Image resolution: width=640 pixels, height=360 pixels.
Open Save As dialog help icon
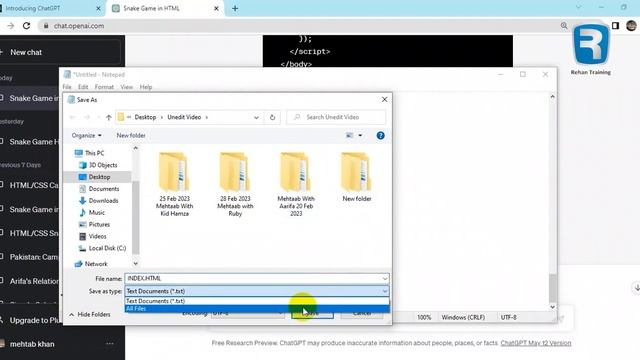tap(380, 136)
